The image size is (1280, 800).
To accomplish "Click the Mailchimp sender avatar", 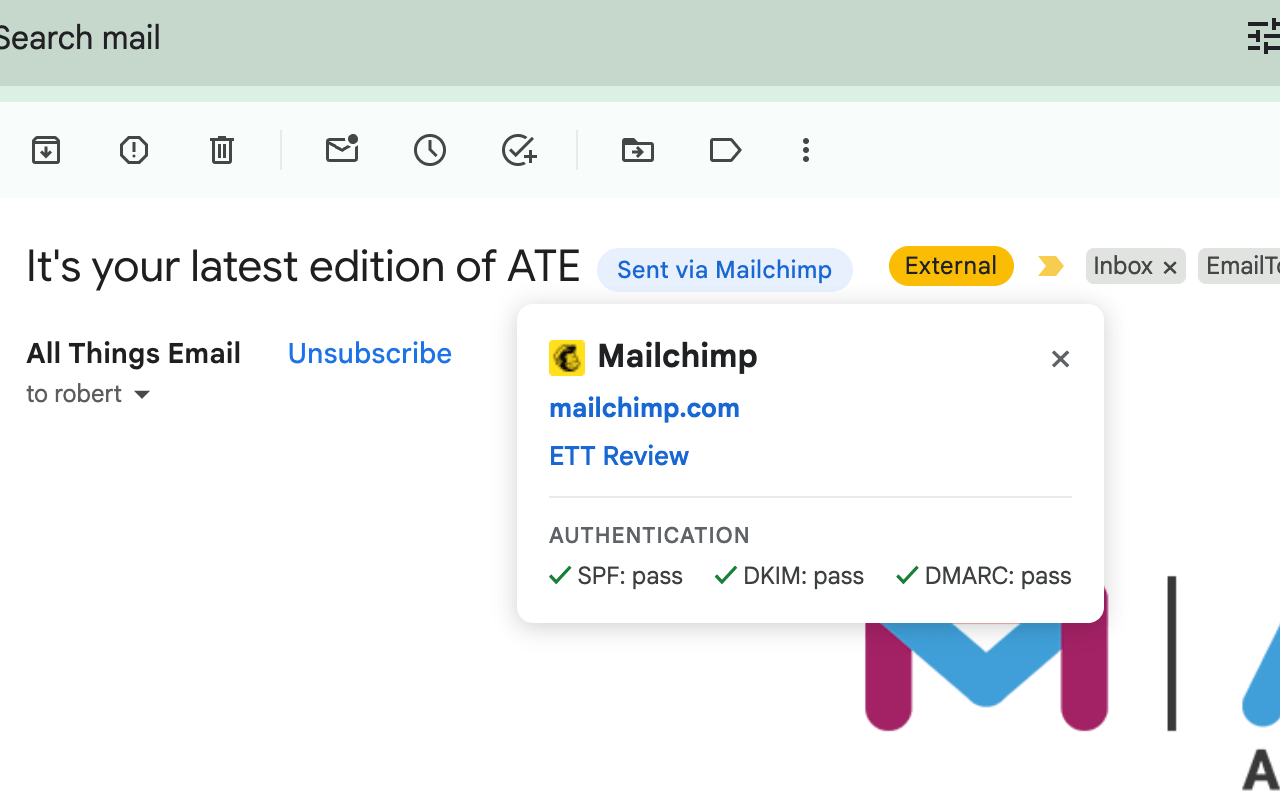I will (567, 357).
